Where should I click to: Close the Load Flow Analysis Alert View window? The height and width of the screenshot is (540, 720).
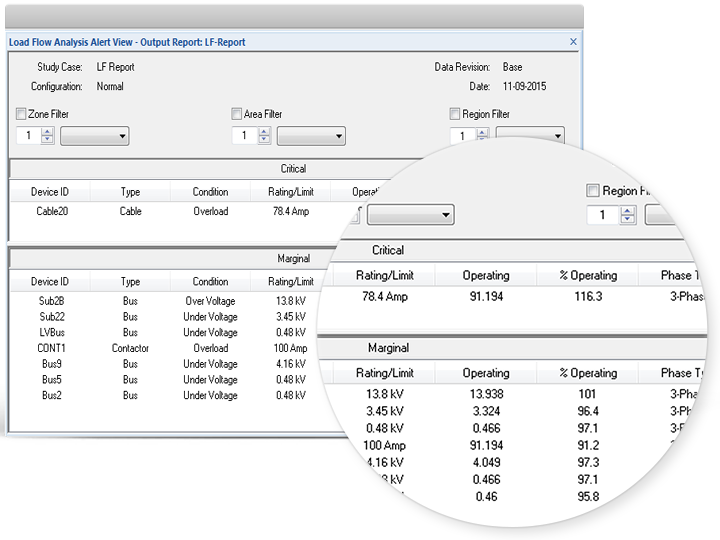(573, 42)
